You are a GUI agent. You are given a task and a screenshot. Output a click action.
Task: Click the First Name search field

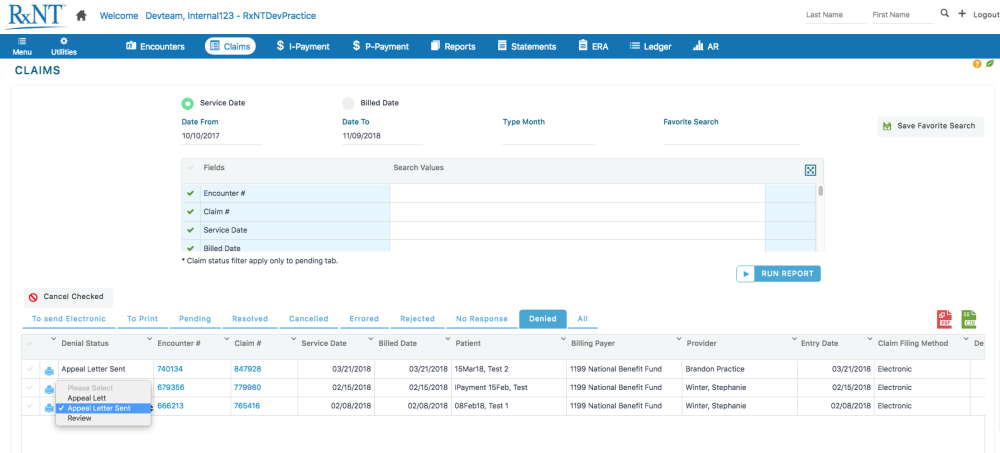pyautogui.click(x=902, y=15)
